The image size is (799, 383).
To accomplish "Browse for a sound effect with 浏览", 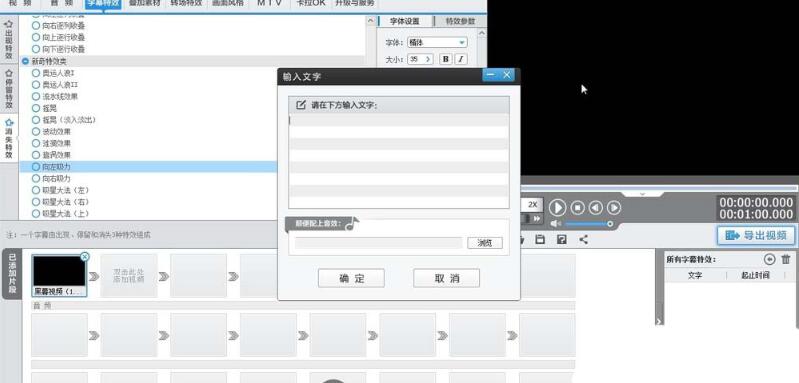I will coord(485,243).
